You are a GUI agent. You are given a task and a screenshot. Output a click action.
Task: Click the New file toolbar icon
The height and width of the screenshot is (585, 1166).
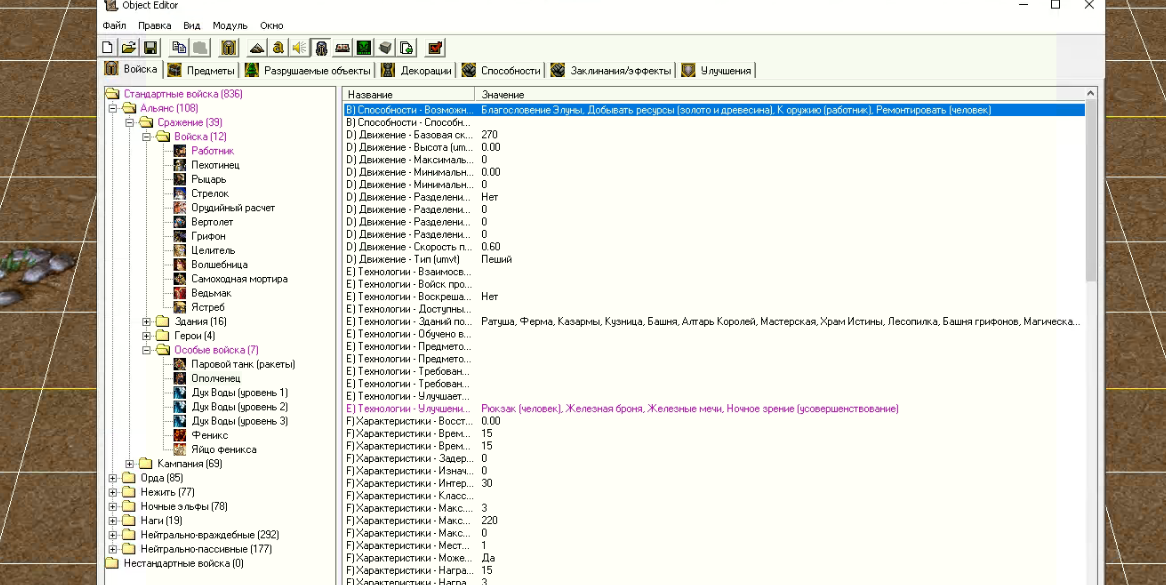pyautogui.click(x=108, y=48)
